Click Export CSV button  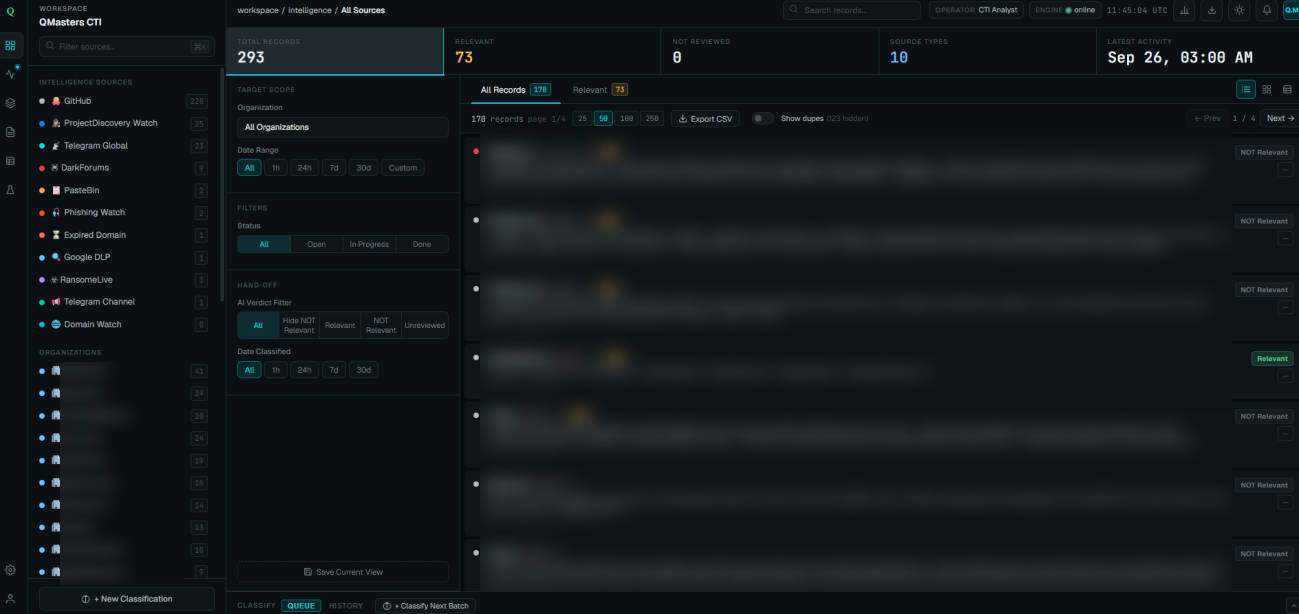[706, 118]
